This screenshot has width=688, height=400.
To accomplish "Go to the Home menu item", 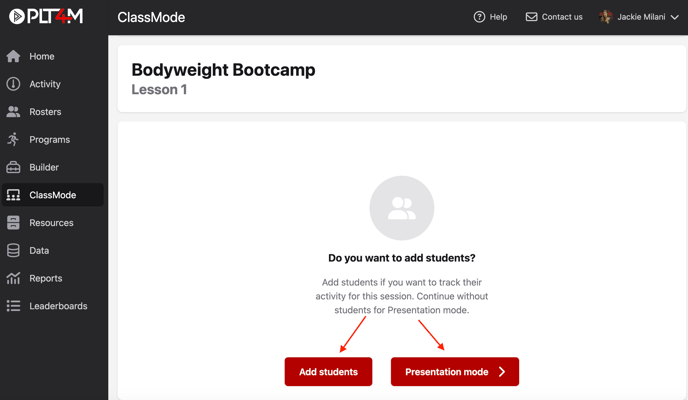I will click(x=42, y=57).
